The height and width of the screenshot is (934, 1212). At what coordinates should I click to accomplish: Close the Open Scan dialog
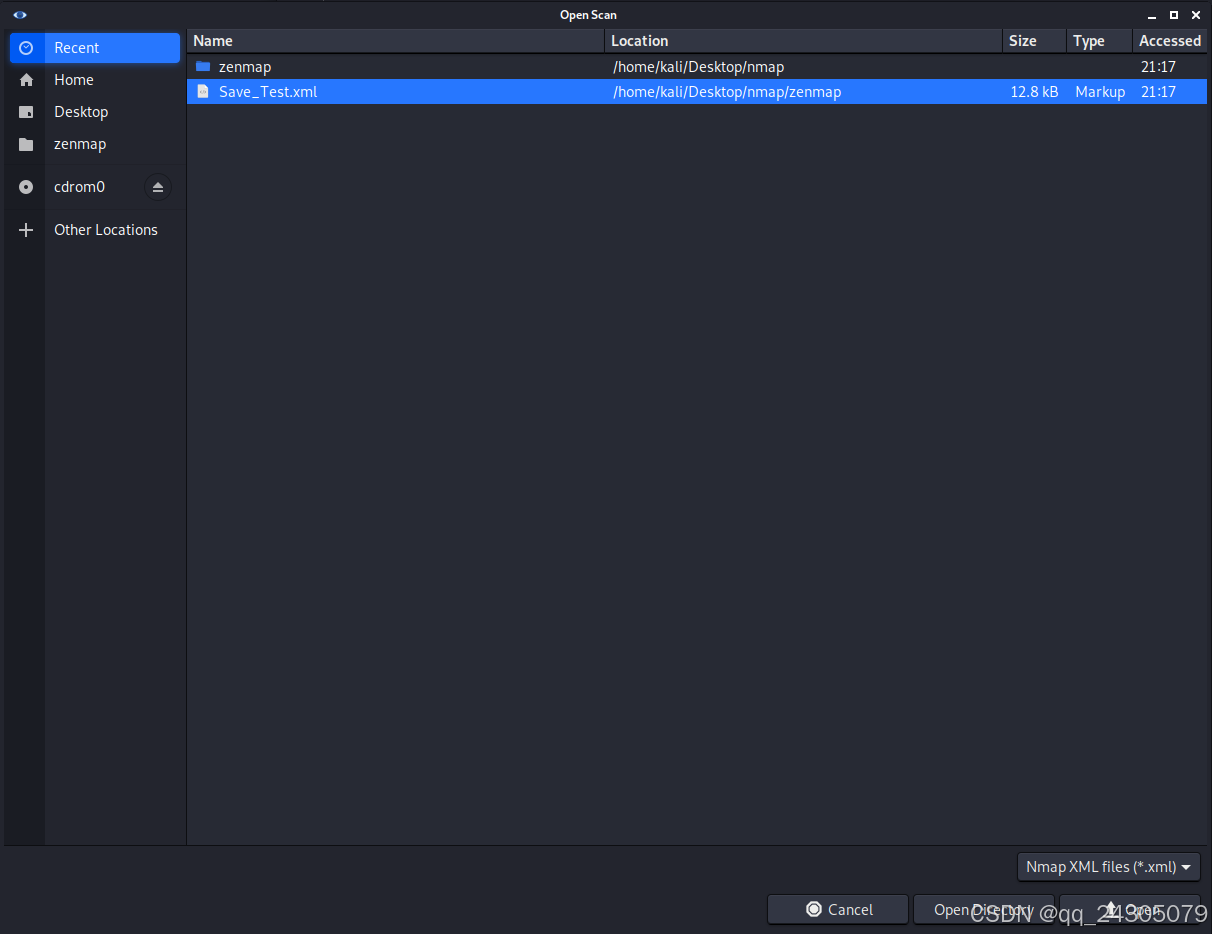point(1196,15)
